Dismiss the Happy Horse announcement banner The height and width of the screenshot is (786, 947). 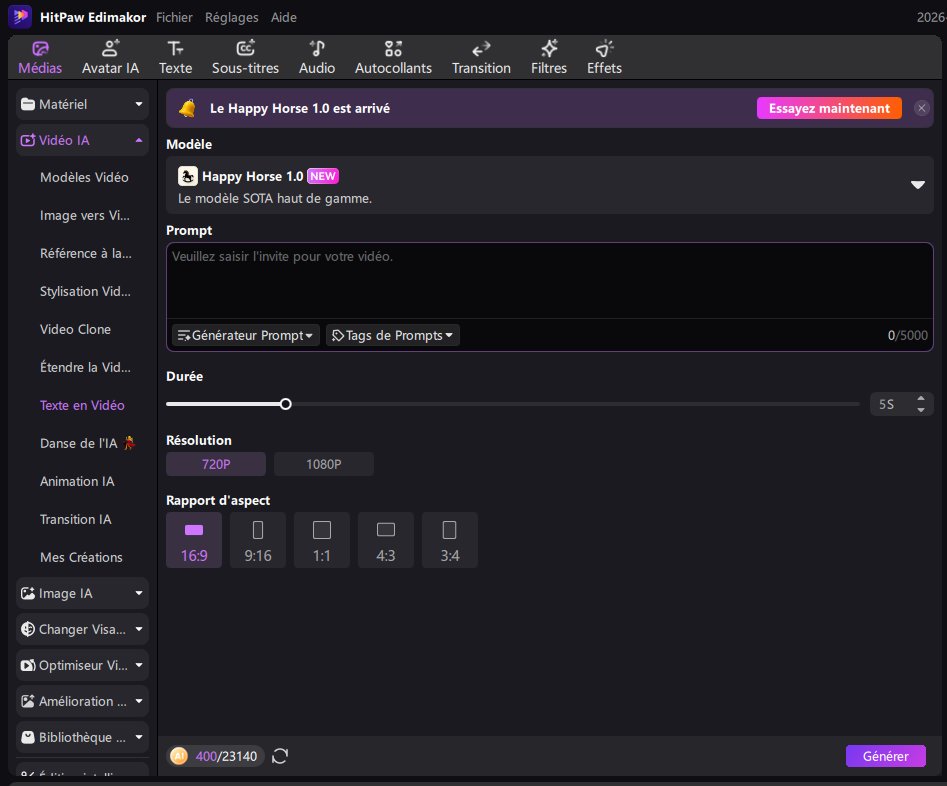click(921, 108)
